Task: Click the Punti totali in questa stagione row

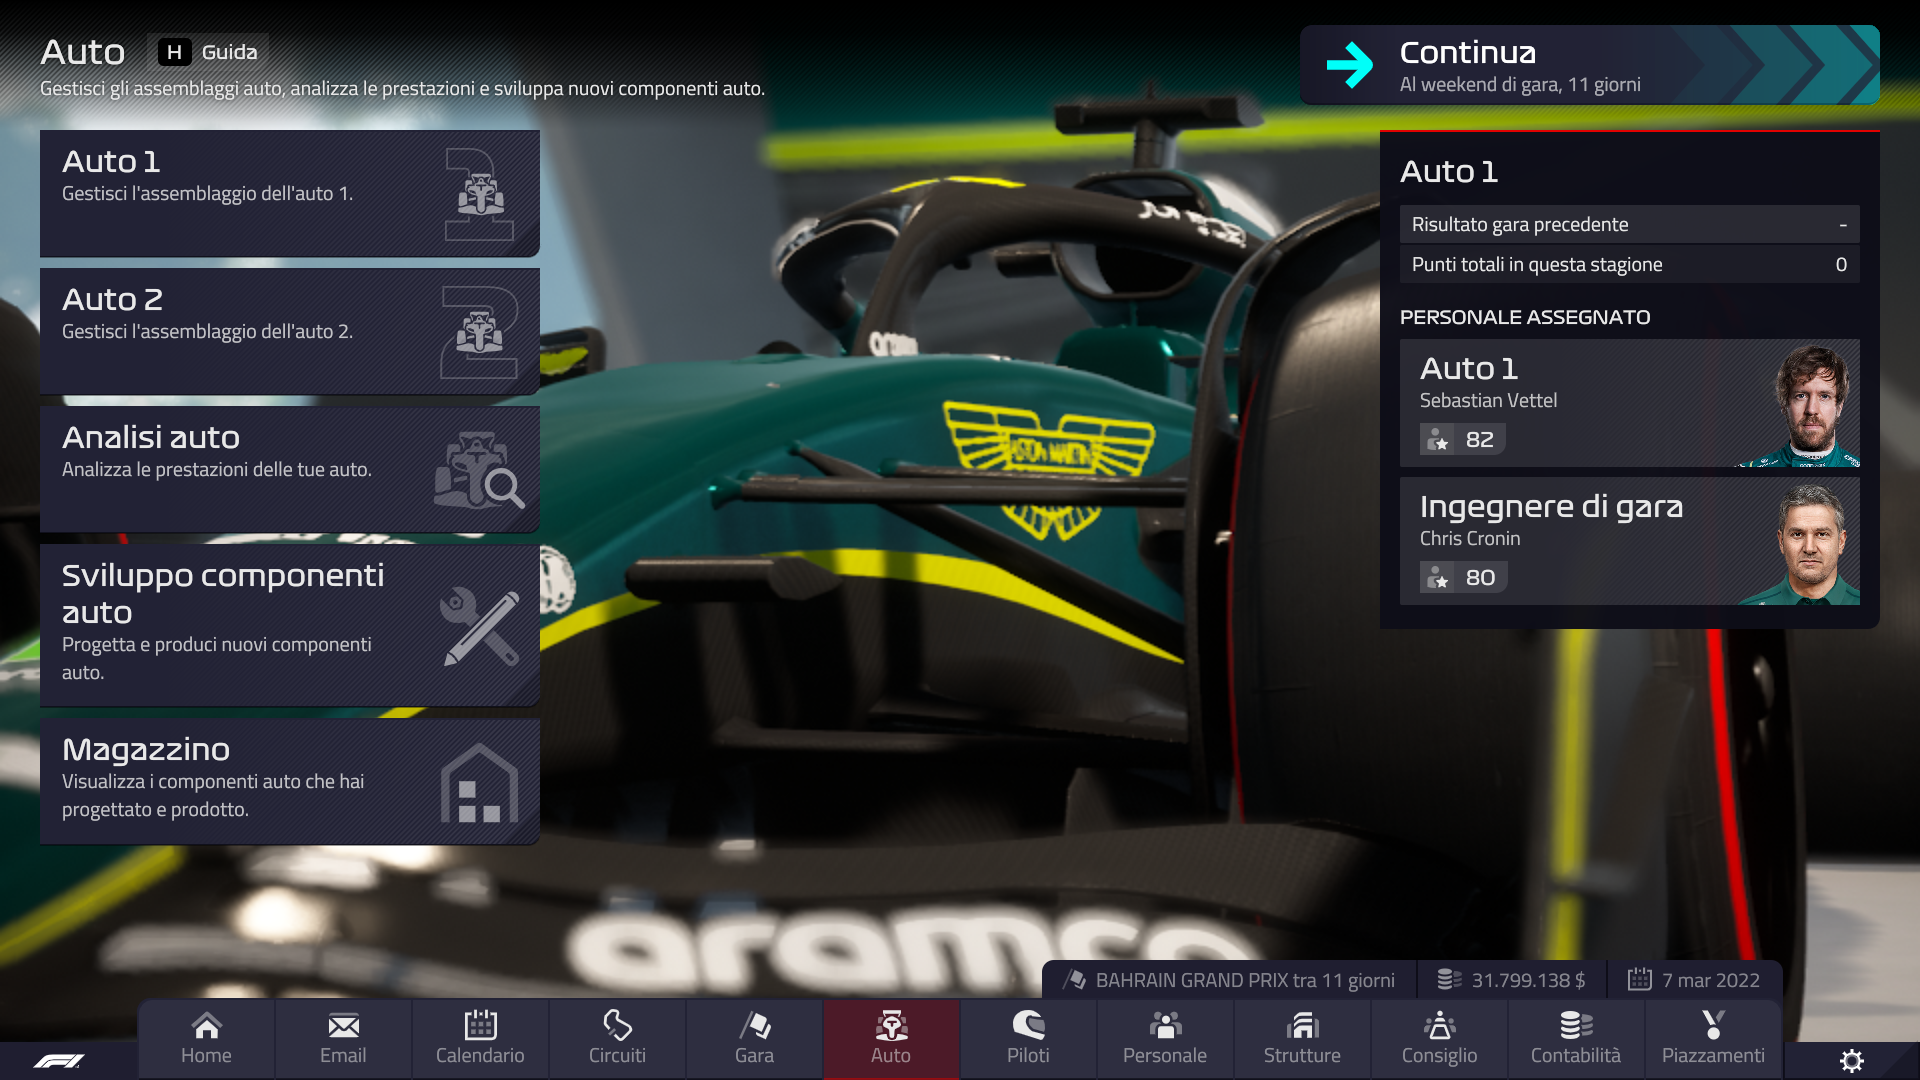Action: click(x=1630, y=264)
